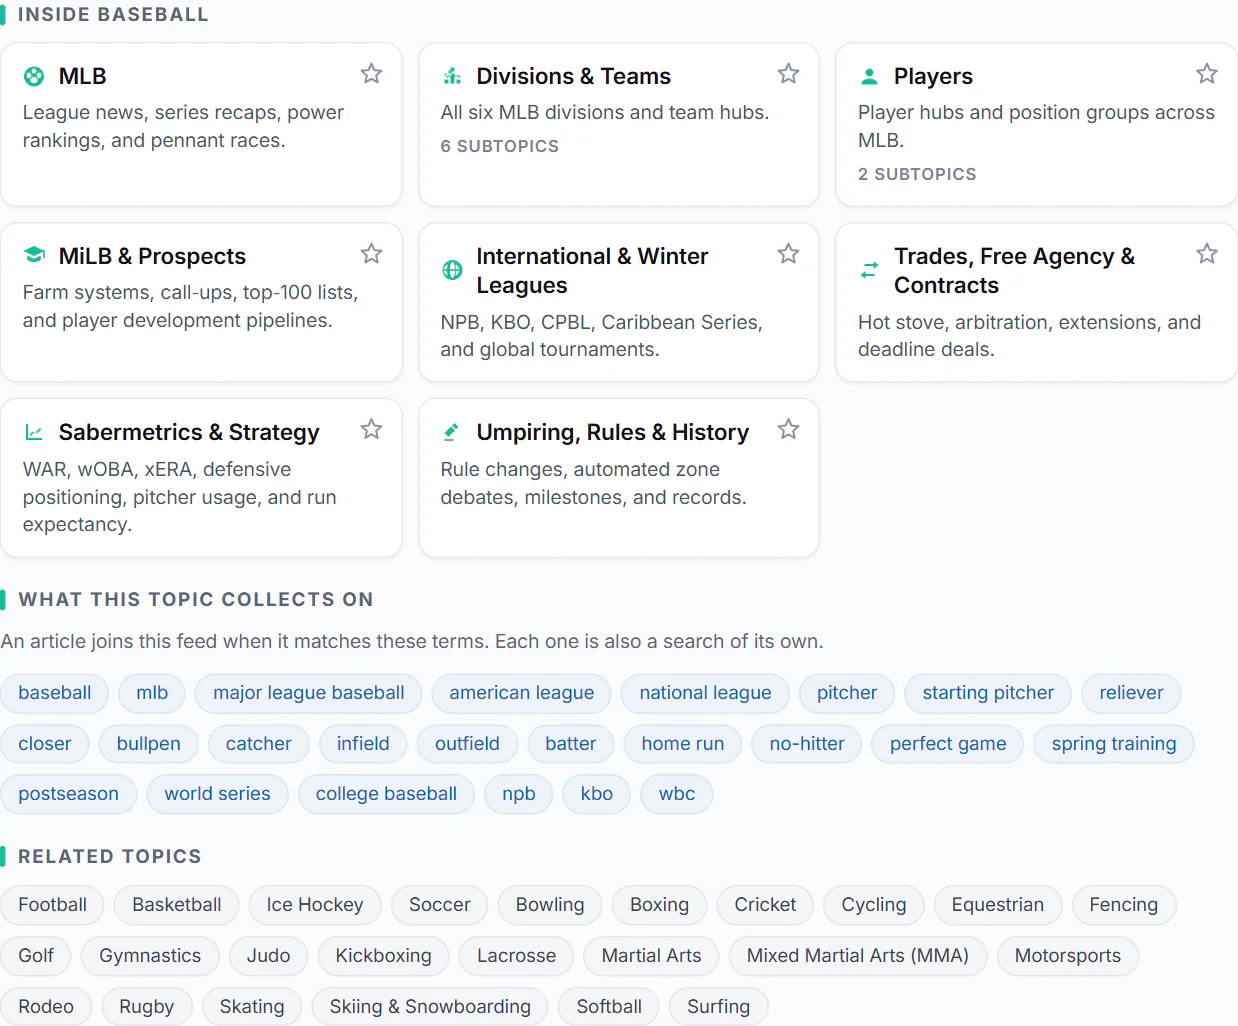Star the Divisions & Teams card

point(788,74)
